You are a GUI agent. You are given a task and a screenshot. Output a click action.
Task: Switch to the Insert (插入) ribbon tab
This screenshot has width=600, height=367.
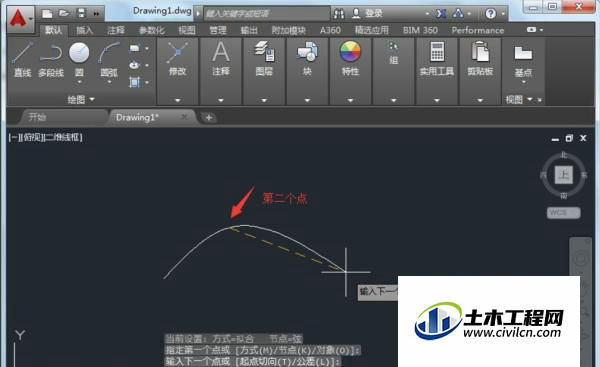point(85,30)
